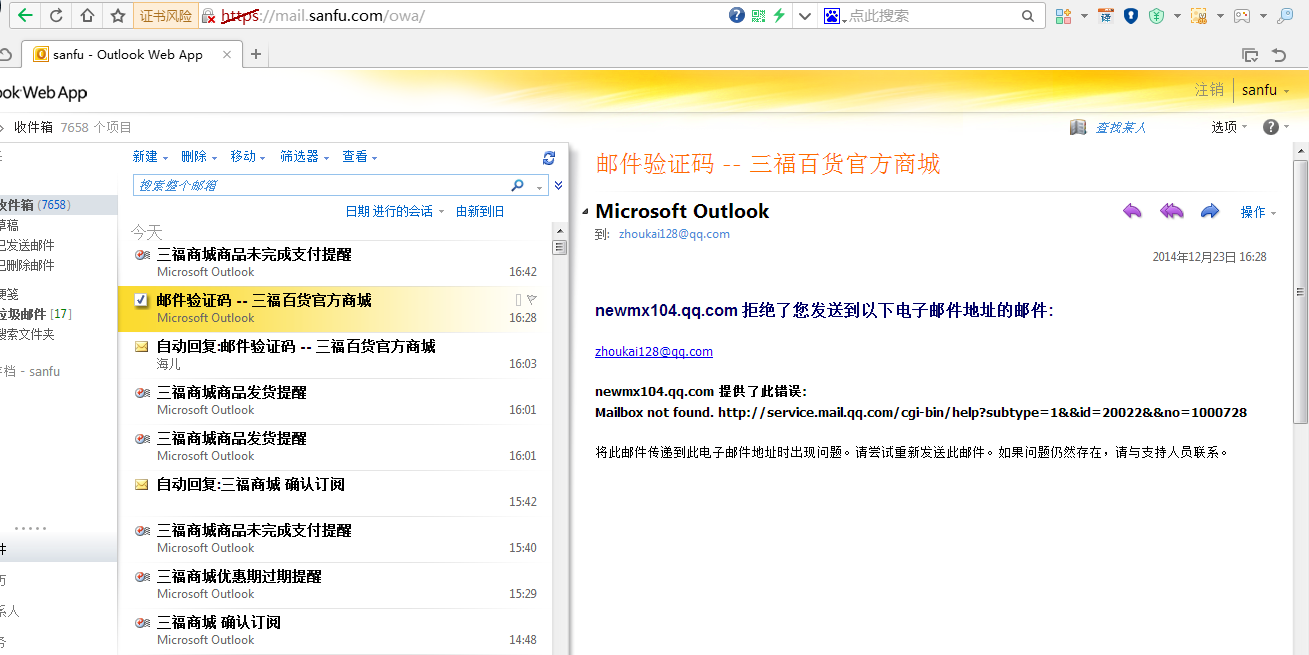Click the blue help question mark in address bar
This screenshot has height=655, width=1309.
(x=737, y=15)
